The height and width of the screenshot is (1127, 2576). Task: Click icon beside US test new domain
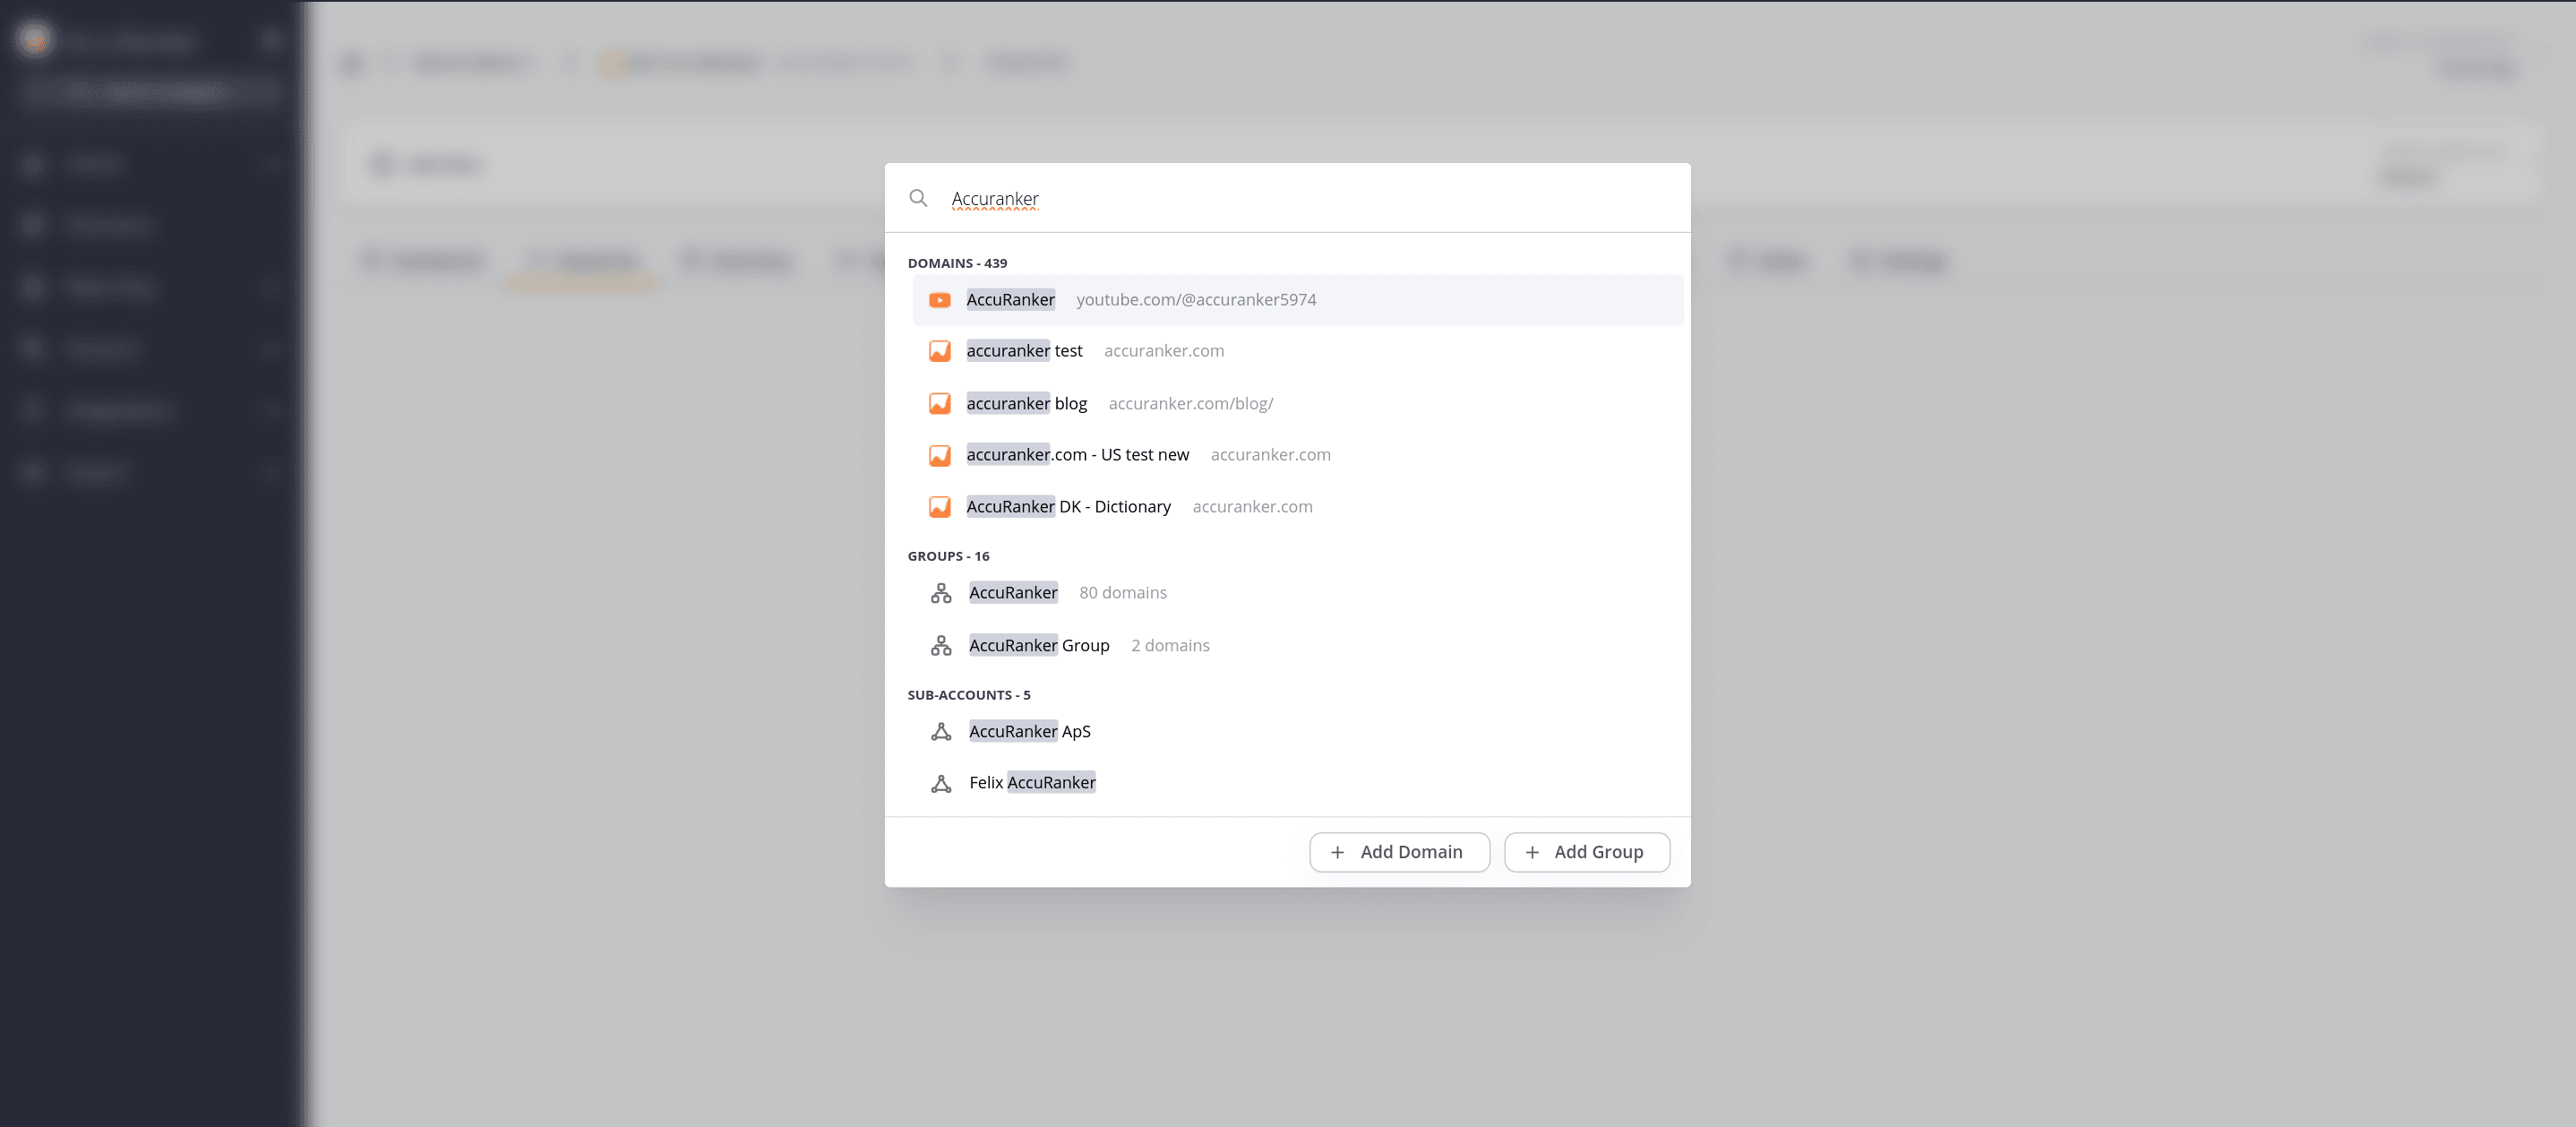(940, 456)
